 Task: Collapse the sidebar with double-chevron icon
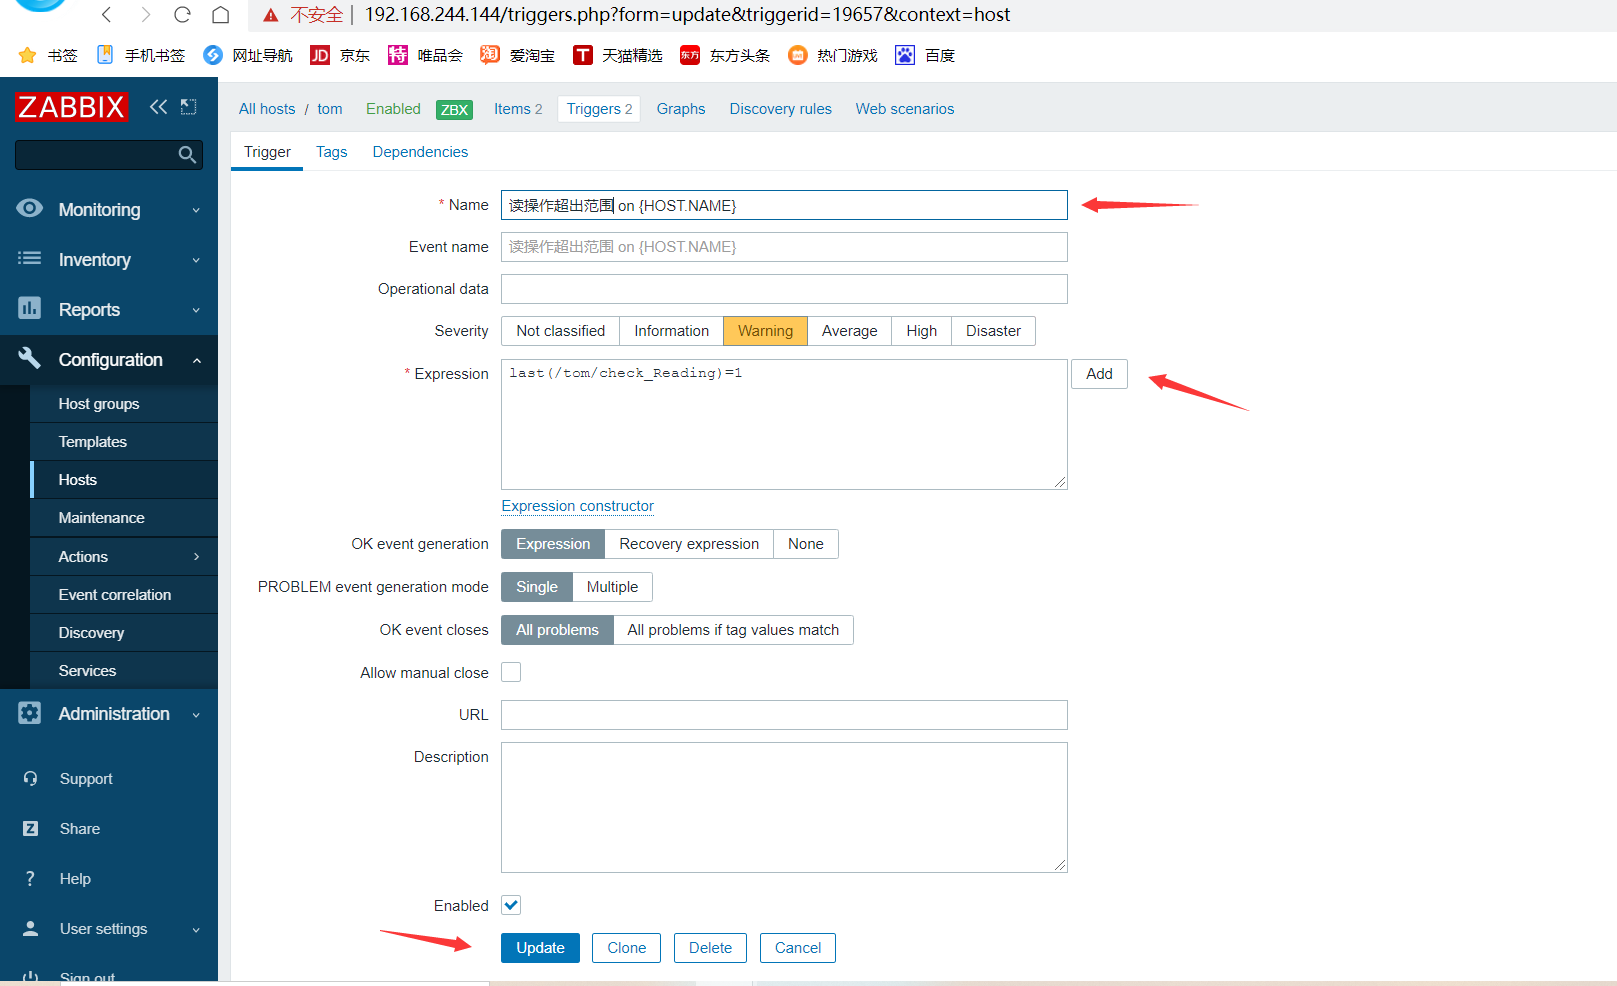click(158, 107)
